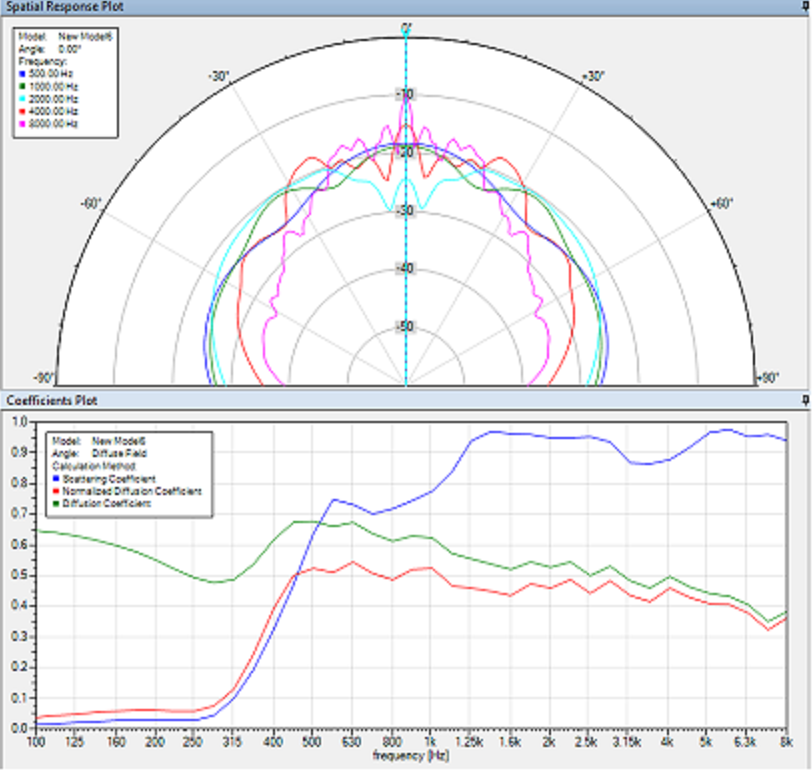Click 'Calculation Method' label in coefficients legend
This screenshot has height=773, width=812.
(94, 466)
